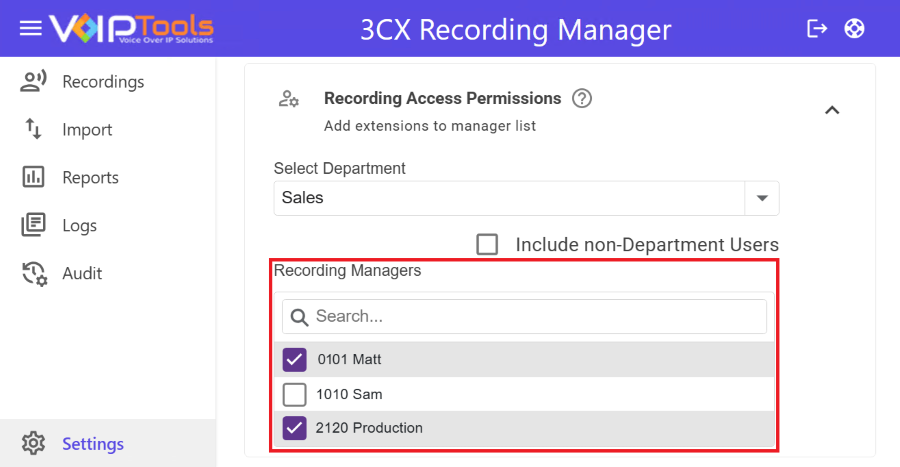Click the help lifebuoy icon
The height and width of the screenshot is (467, 900).
click(854, 28)
